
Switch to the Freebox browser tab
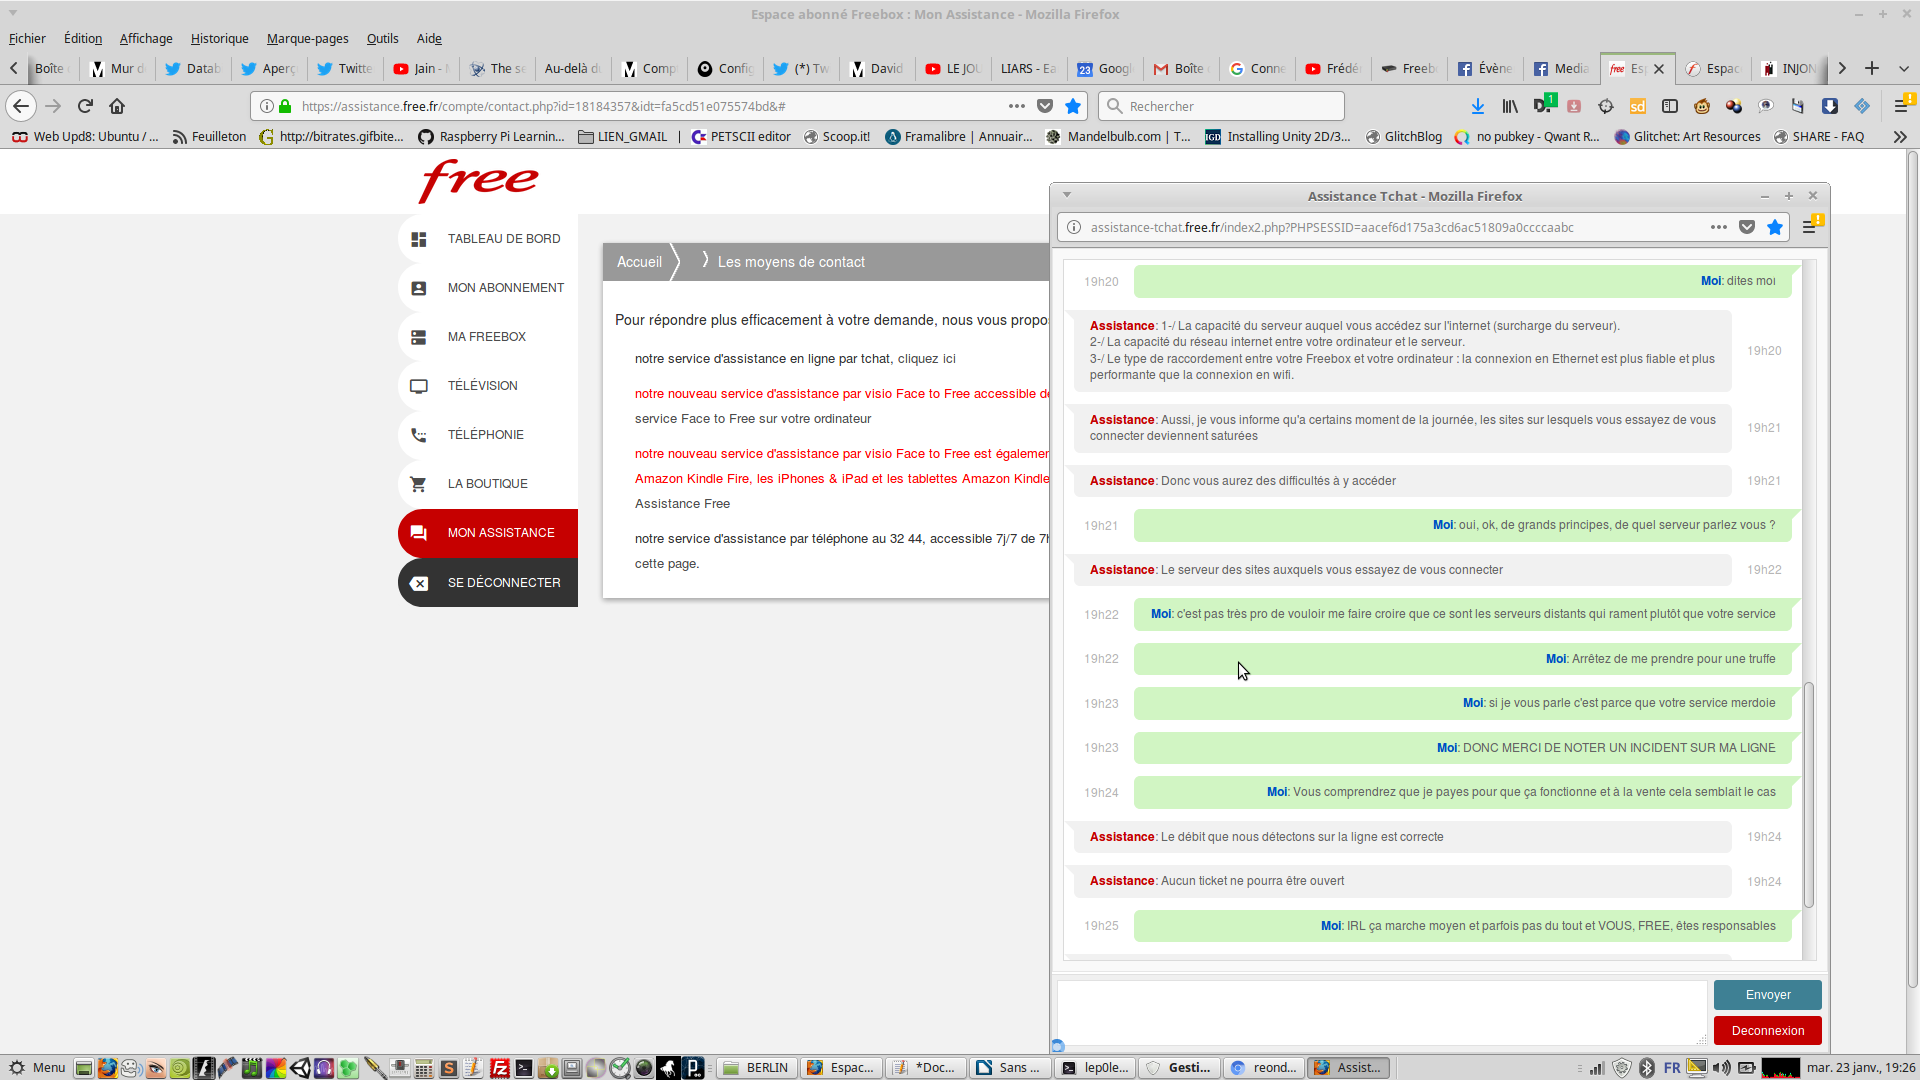(1410, 69)
